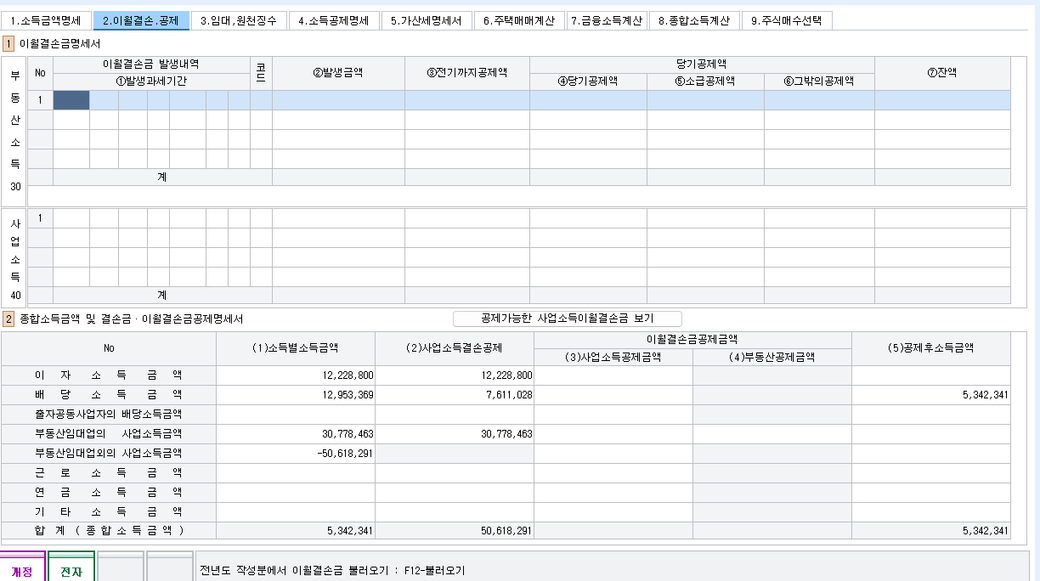Select the 5.가산세명세서 tab
Screen dimensions: 1040x581
click(x=426, y=20)
